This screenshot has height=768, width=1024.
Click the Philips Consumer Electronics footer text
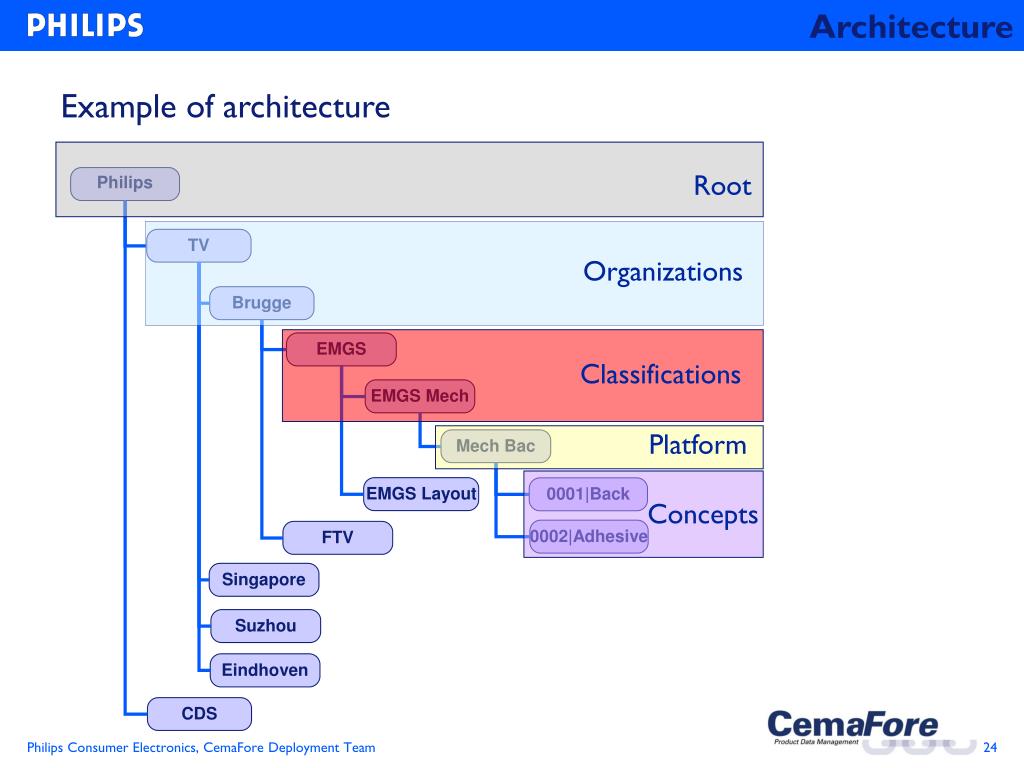point(201,747)
